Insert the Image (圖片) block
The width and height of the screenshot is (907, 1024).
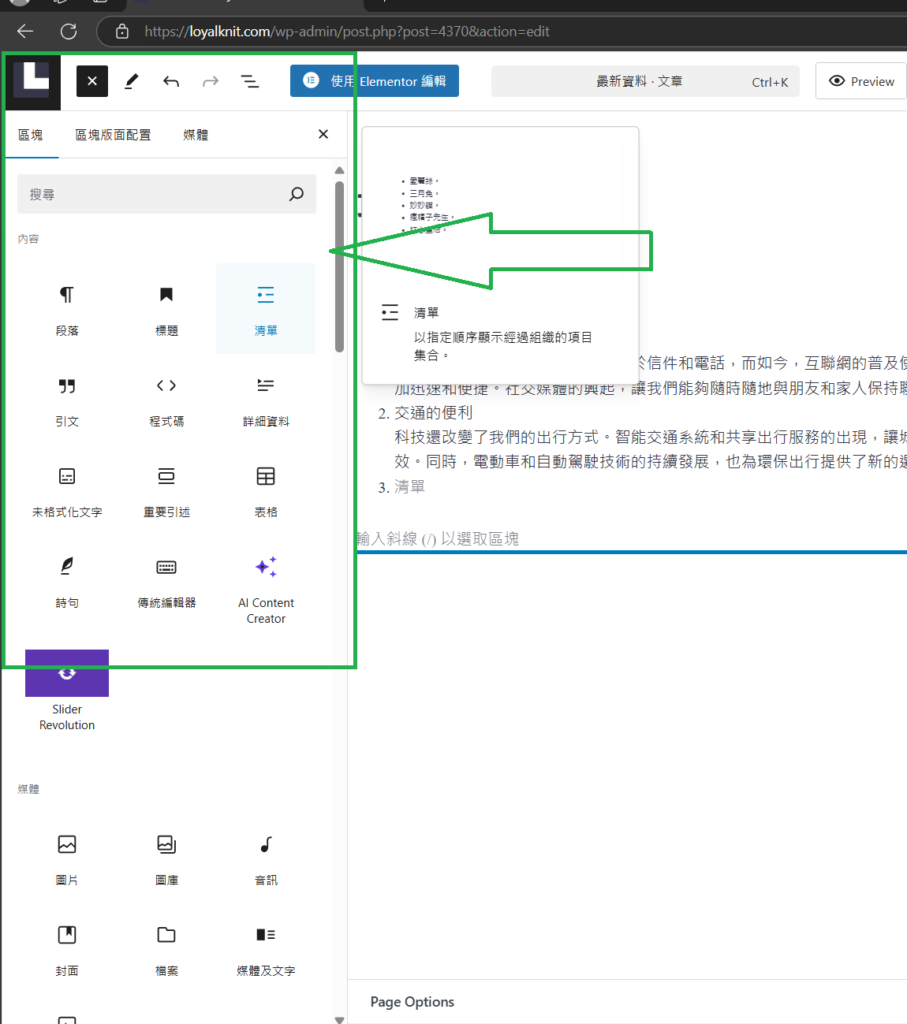pos(67,858)
